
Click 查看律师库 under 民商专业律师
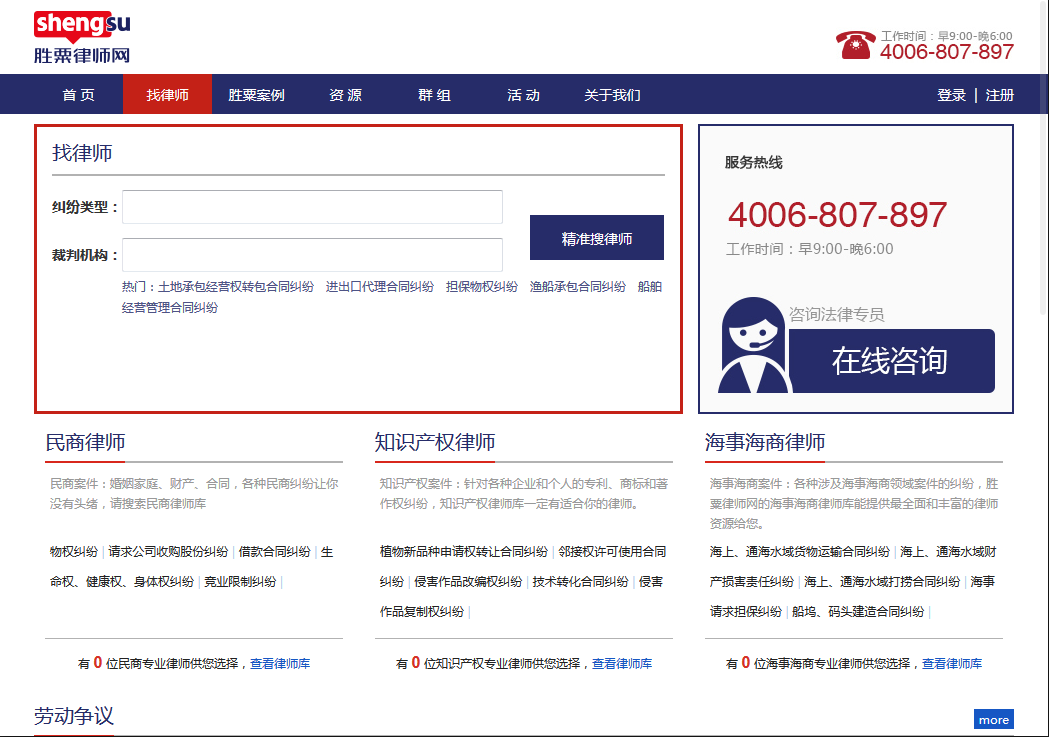pos(280,663)
